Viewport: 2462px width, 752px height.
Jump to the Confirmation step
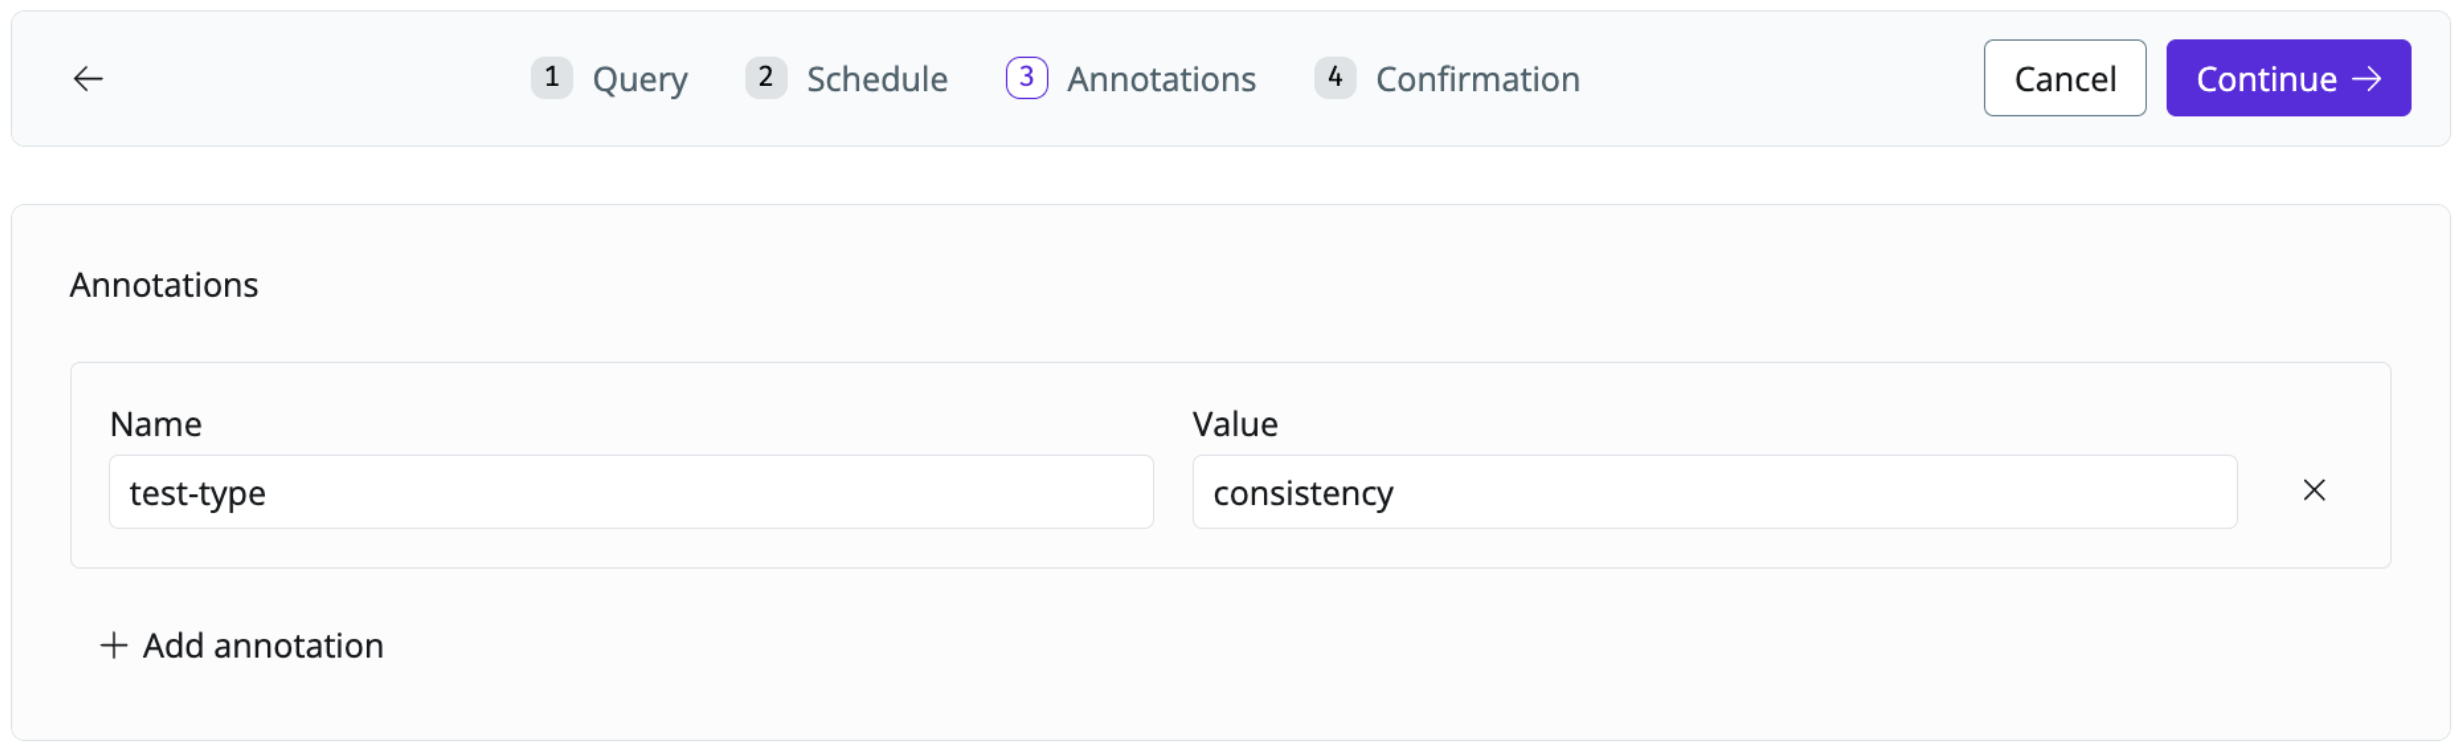[x=1477, y=79]
